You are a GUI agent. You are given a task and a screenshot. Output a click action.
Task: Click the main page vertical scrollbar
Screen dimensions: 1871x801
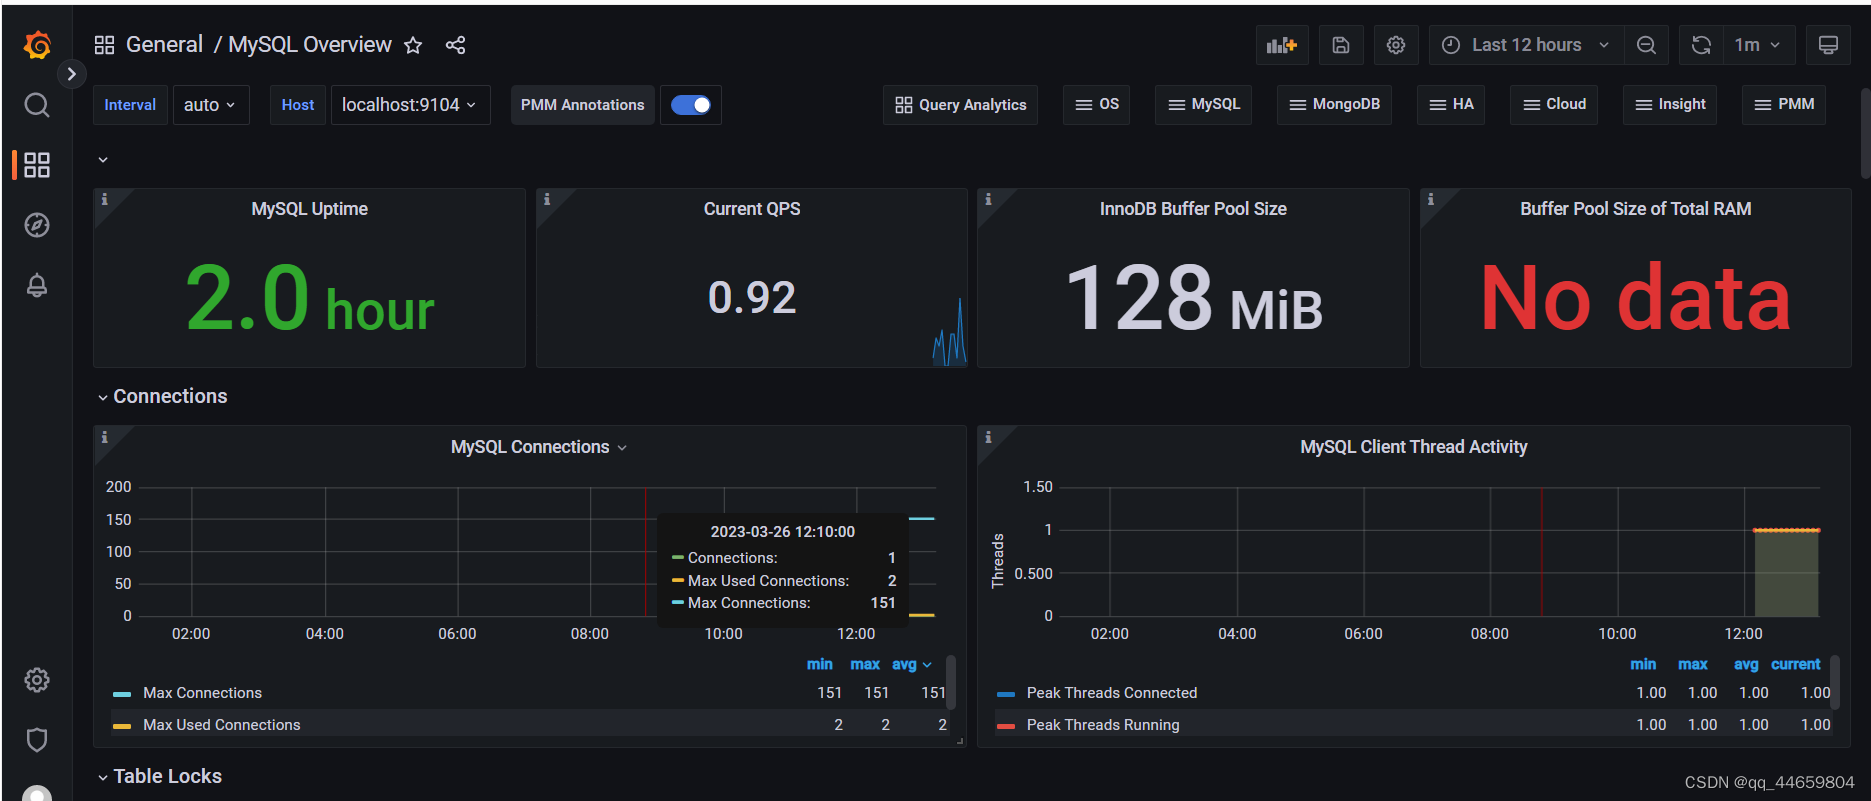[1865, 133]
